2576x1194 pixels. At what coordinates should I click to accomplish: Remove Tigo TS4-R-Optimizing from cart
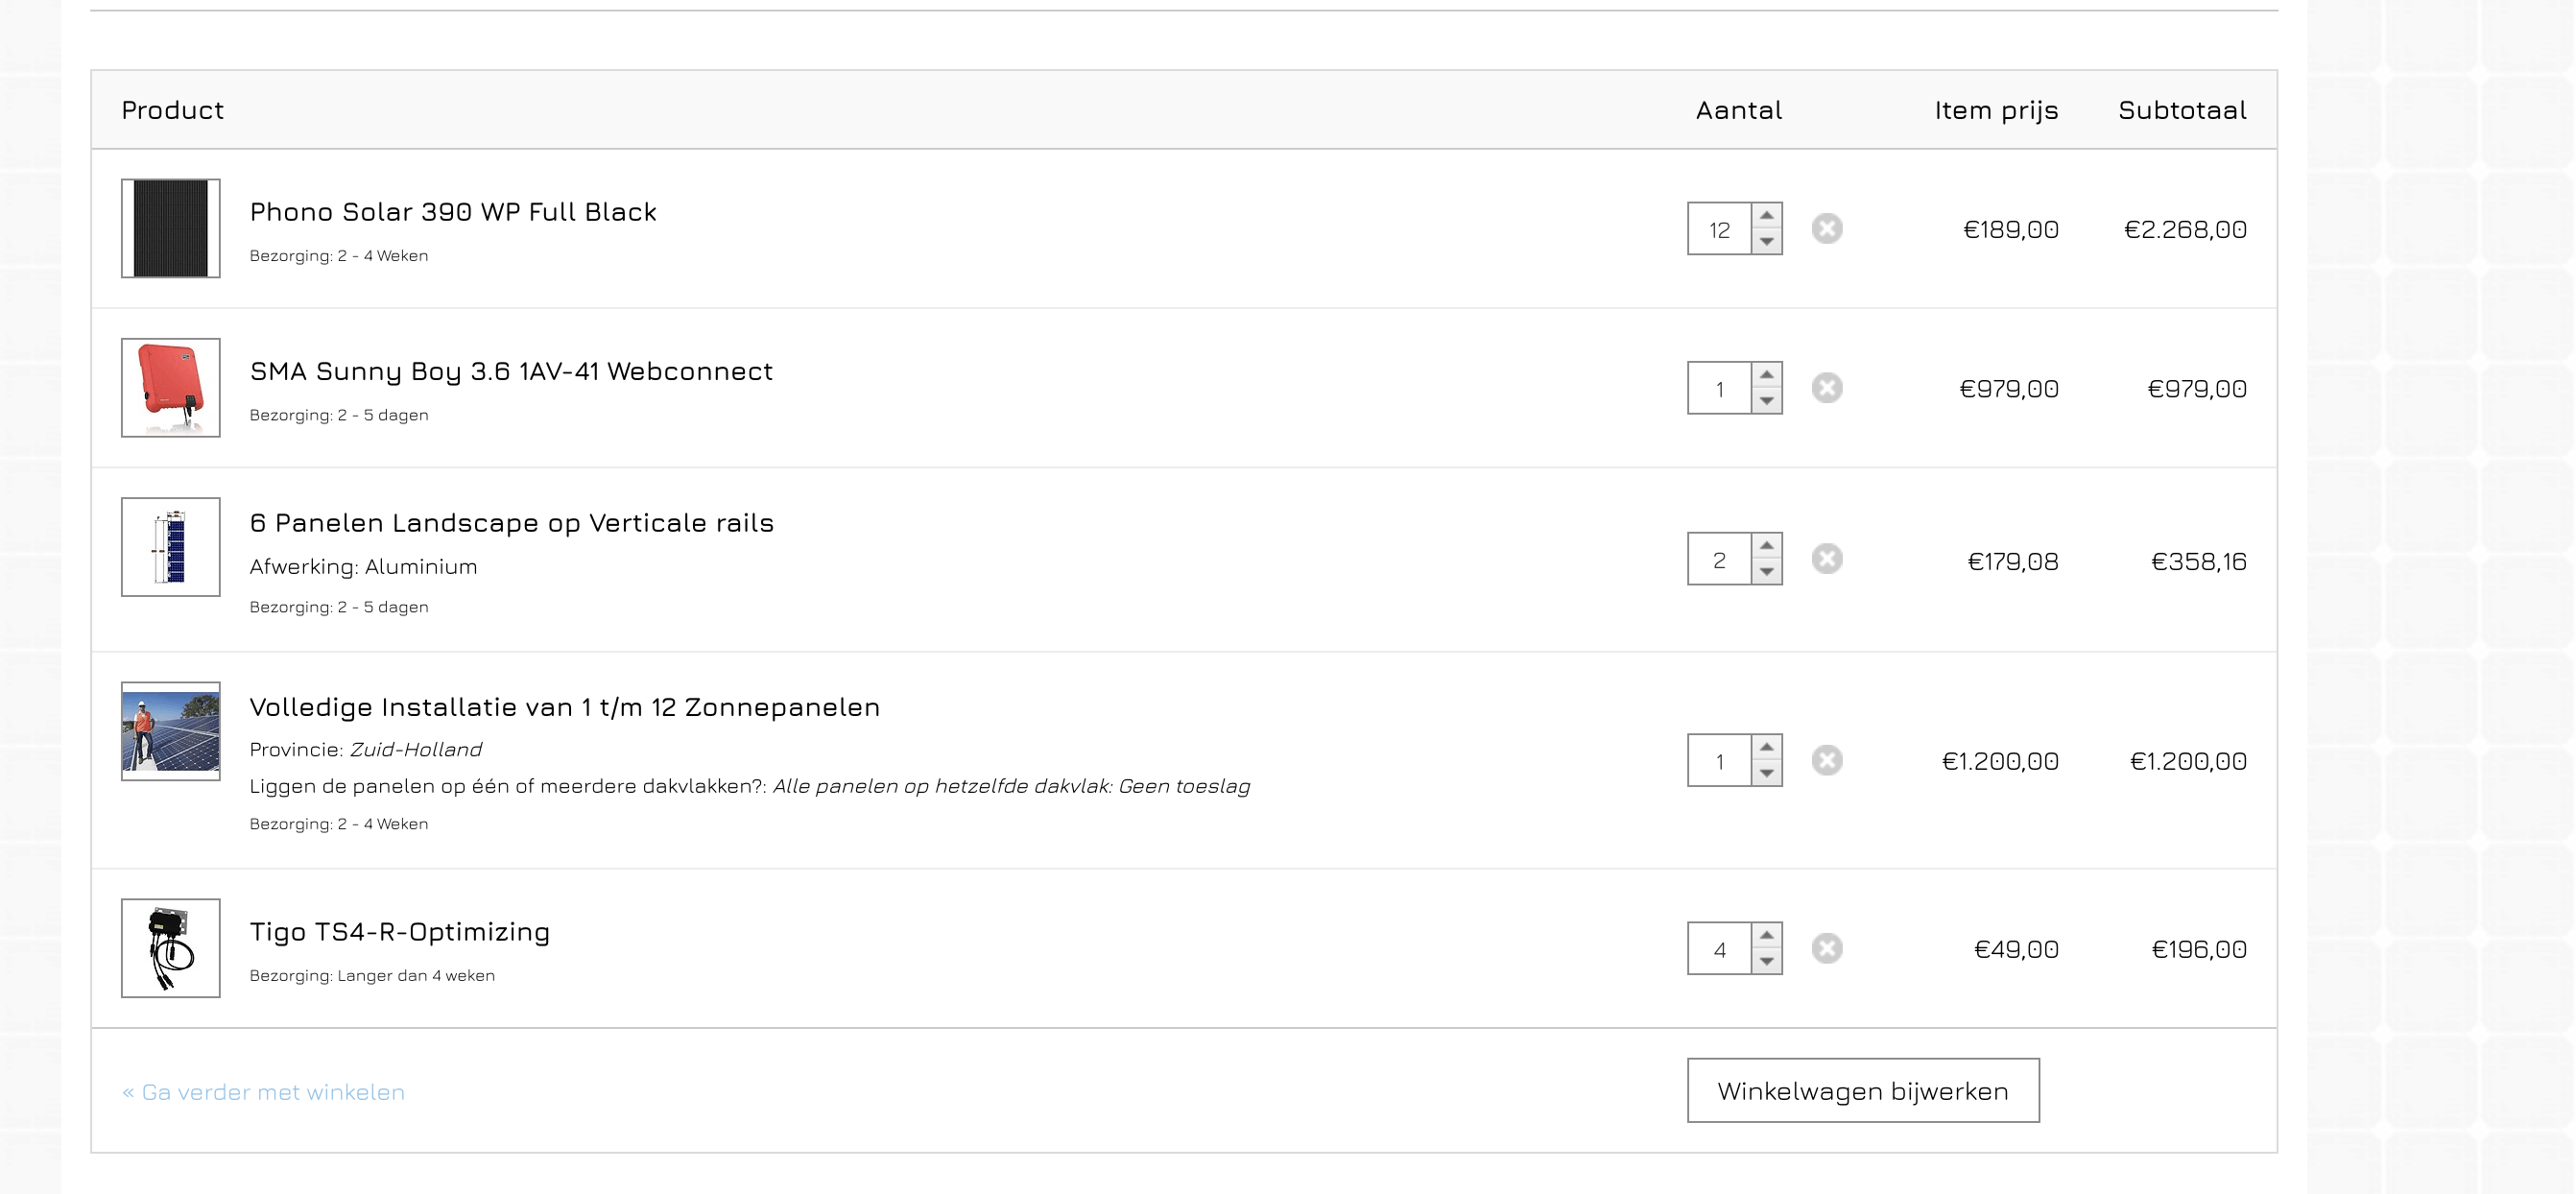click(x=1826, y=948)
